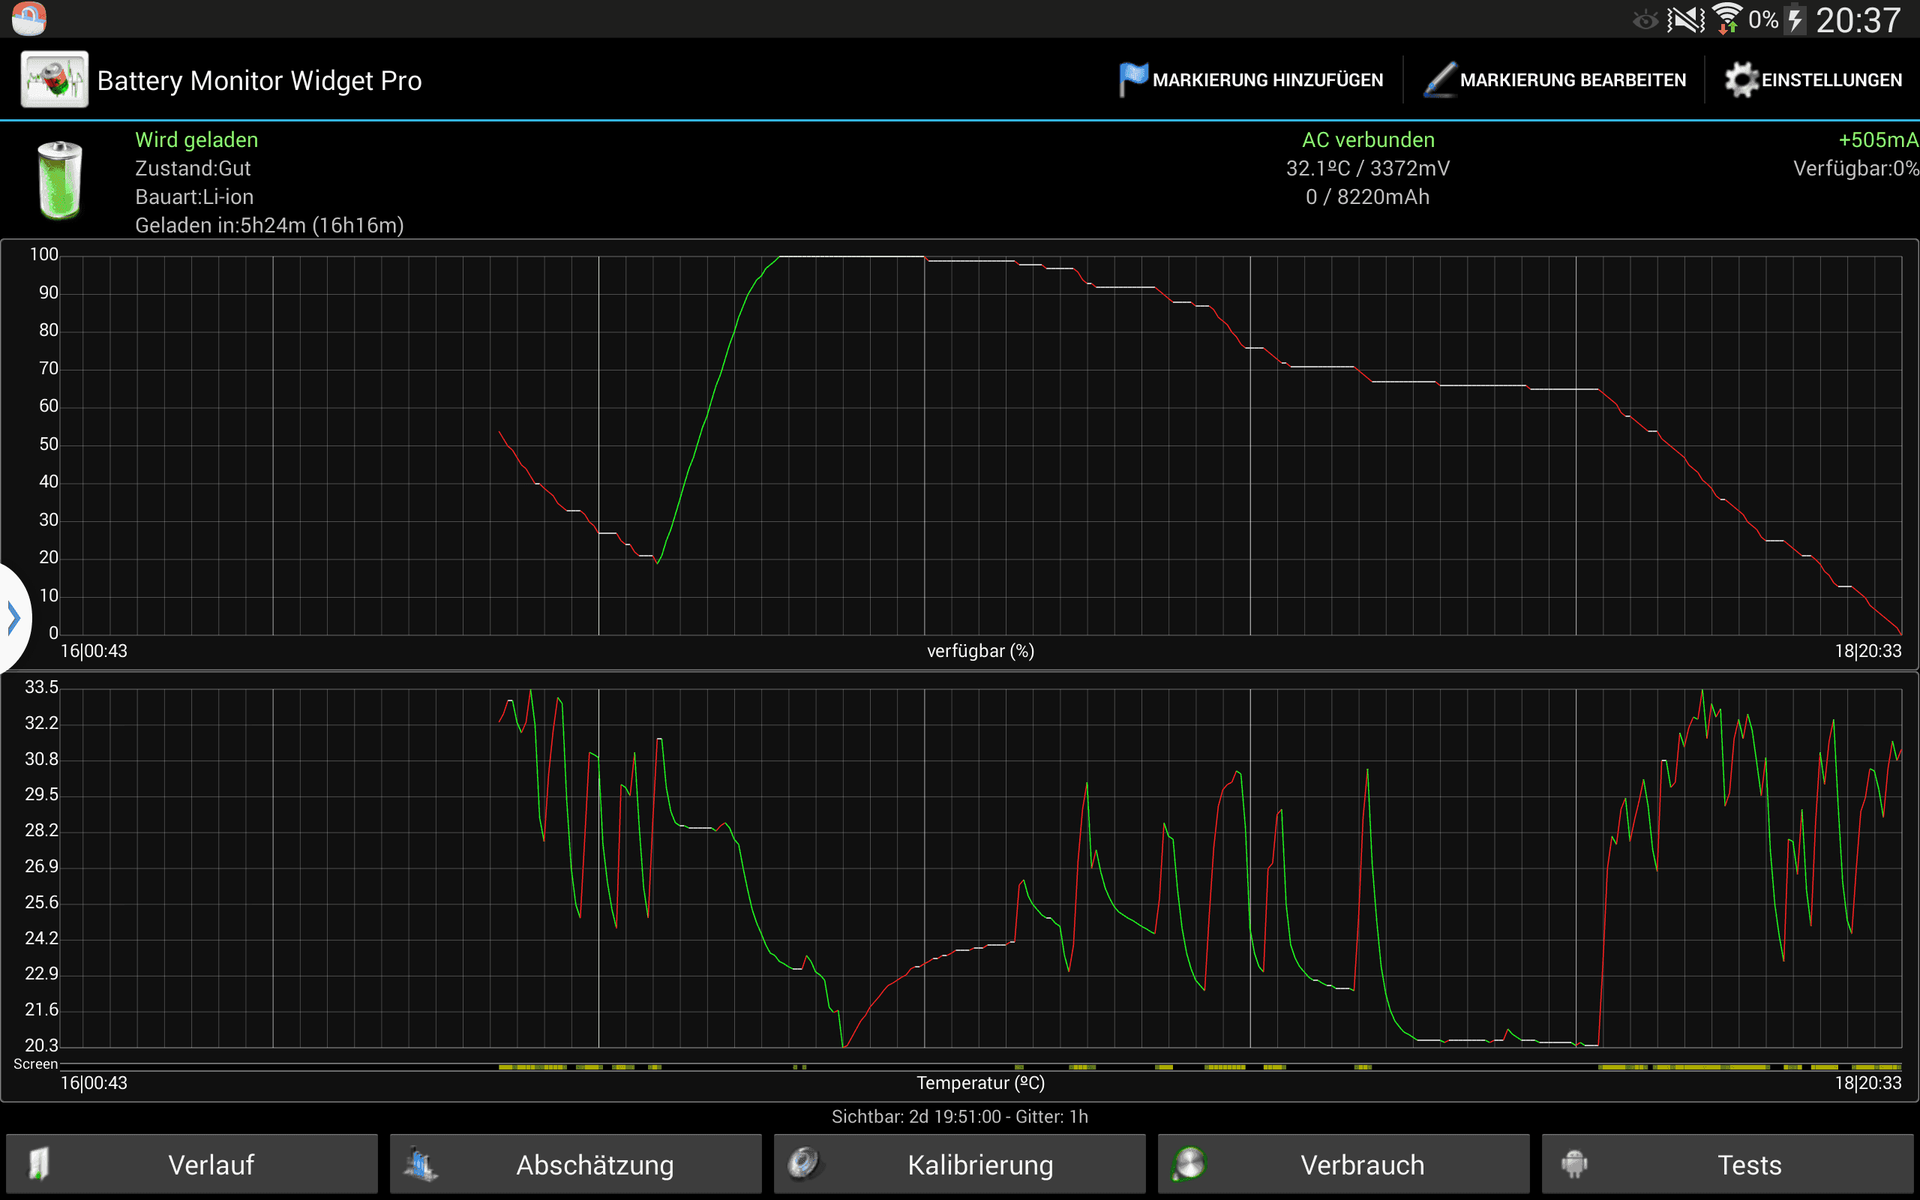Tap the status bar clock 20:37
Screen dimensions: 1920x1200
click(1858, 20)
